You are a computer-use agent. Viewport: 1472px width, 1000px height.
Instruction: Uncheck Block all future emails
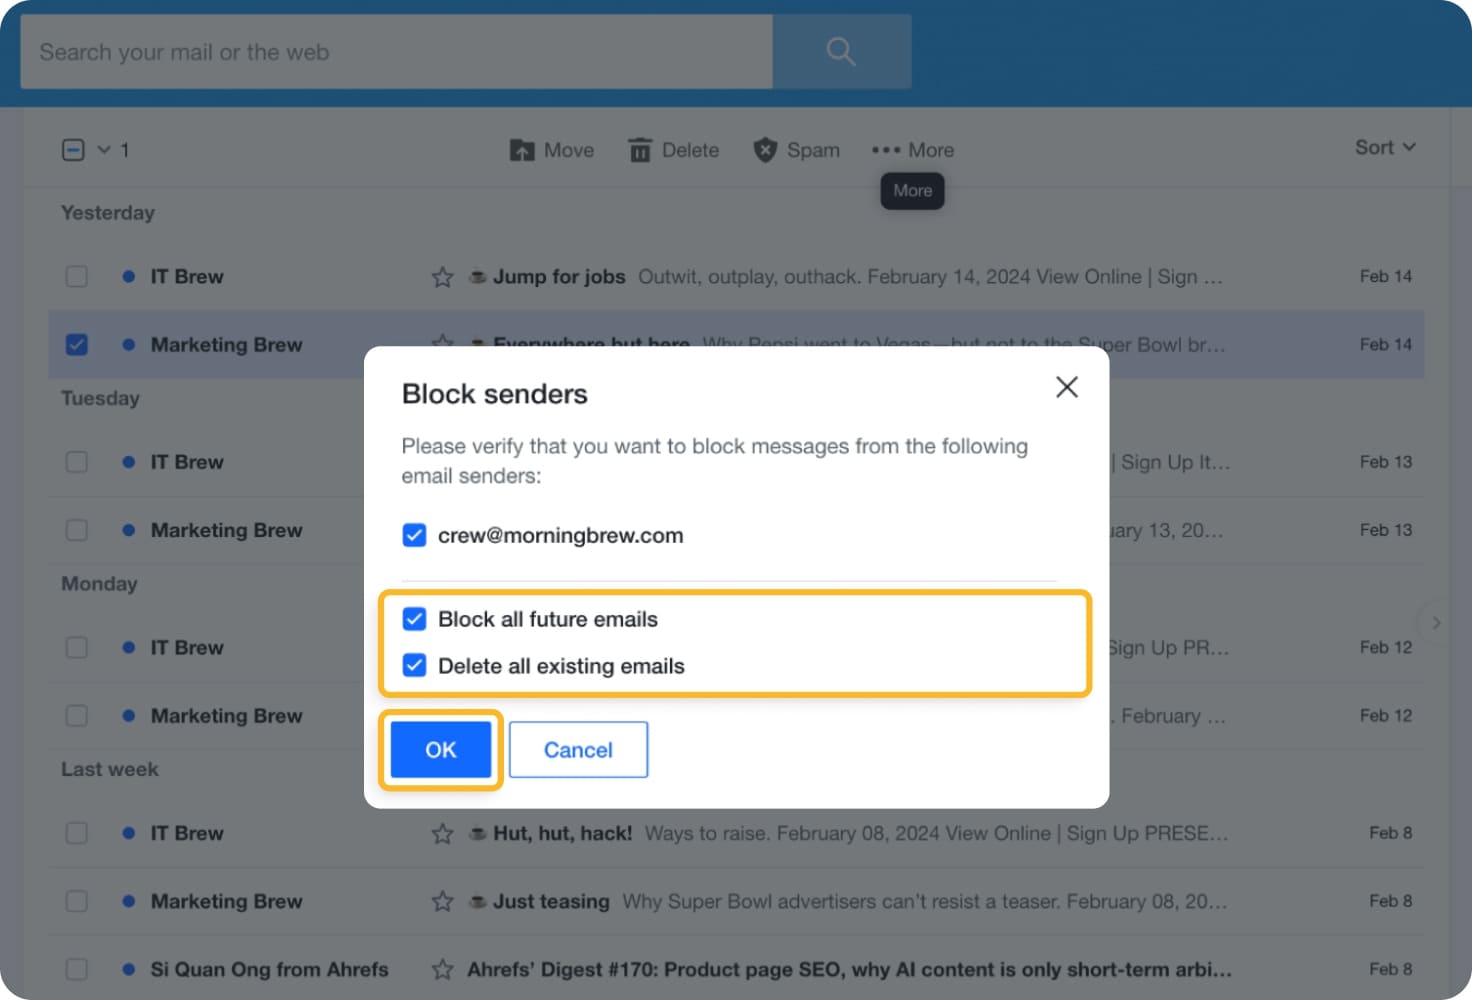point(414,619)
